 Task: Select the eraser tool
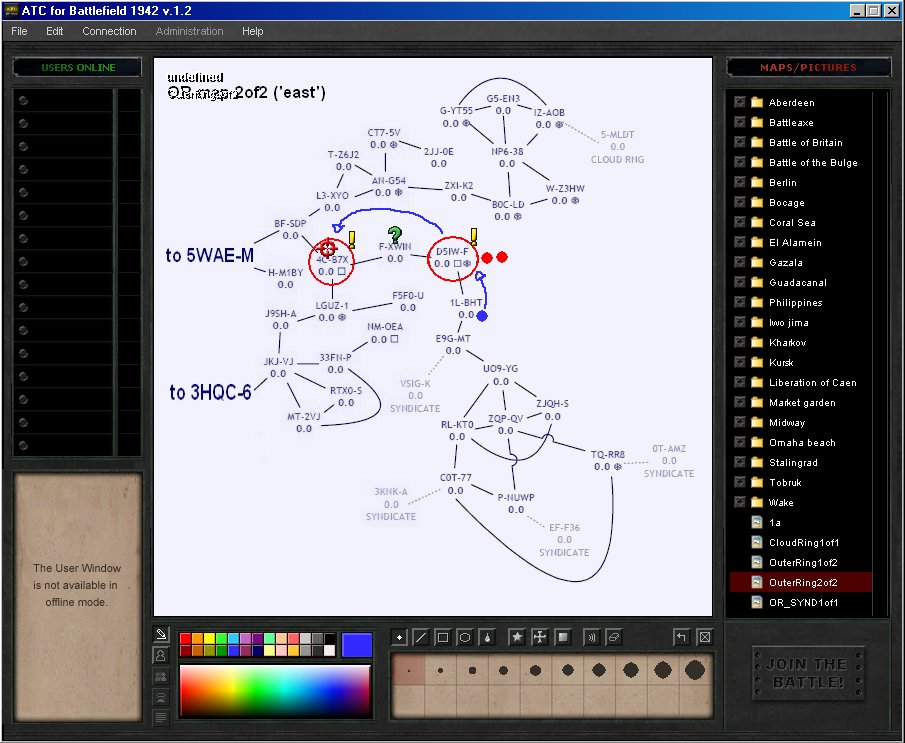coord(614,637)
